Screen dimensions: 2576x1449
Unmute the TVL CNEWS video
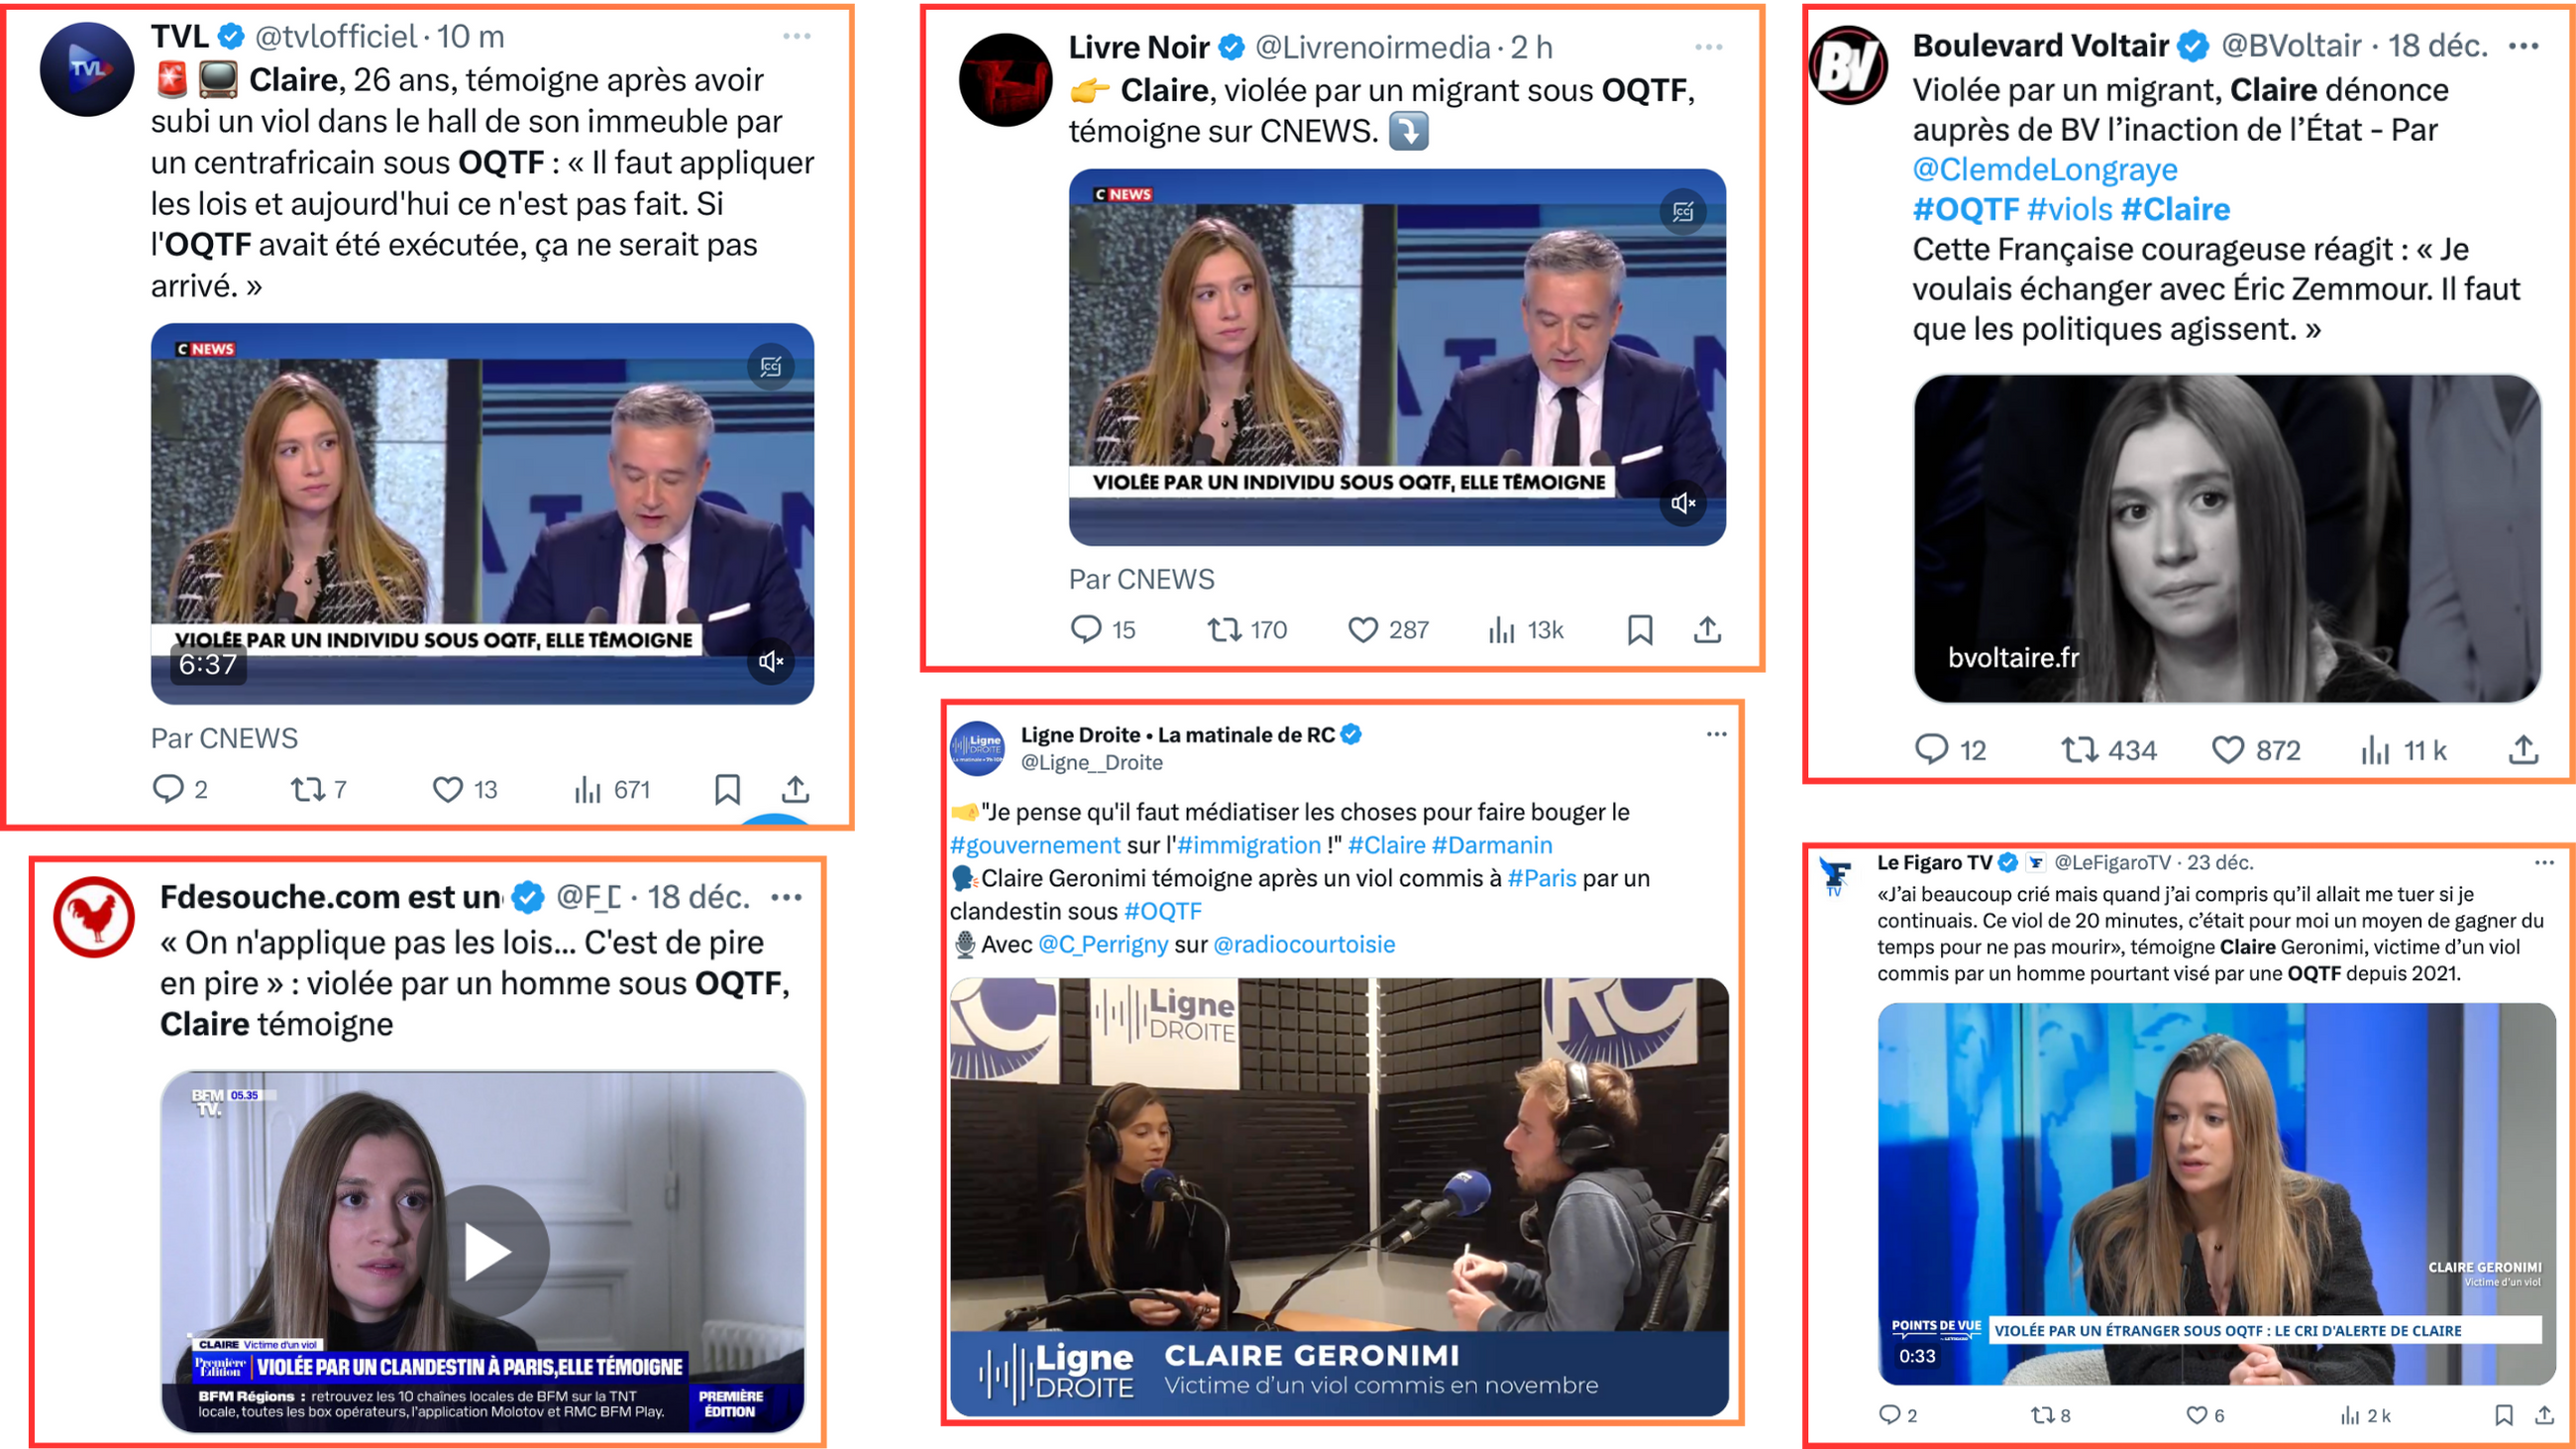pyautogui.click(x=771, y=661)
